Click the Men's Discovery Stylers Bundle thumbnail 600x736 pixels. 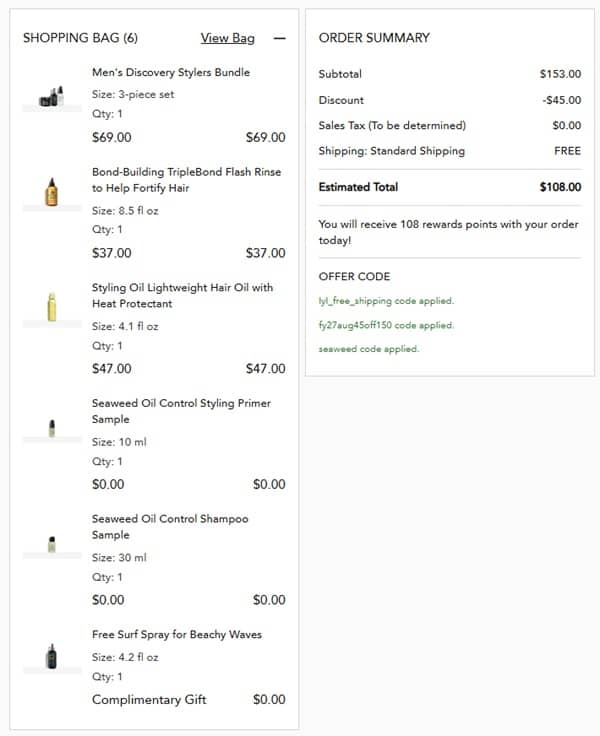coord(52,96)
